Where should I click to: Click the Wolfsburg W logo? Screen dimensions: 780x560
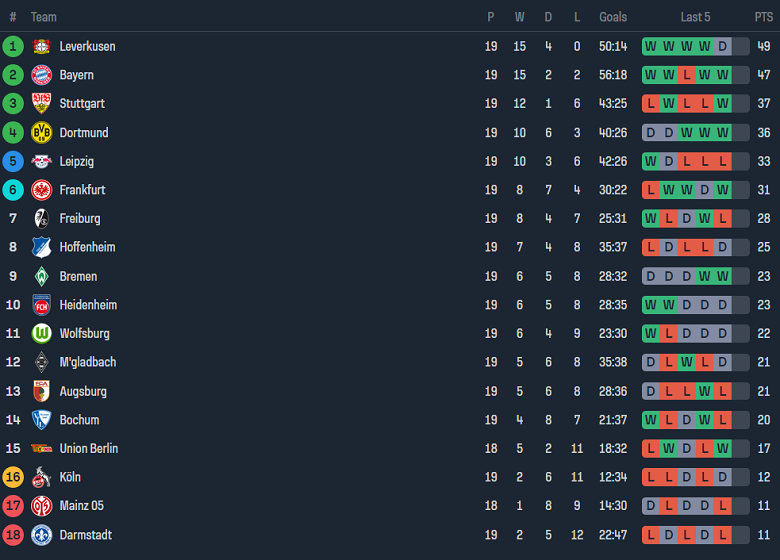point(41,334)
